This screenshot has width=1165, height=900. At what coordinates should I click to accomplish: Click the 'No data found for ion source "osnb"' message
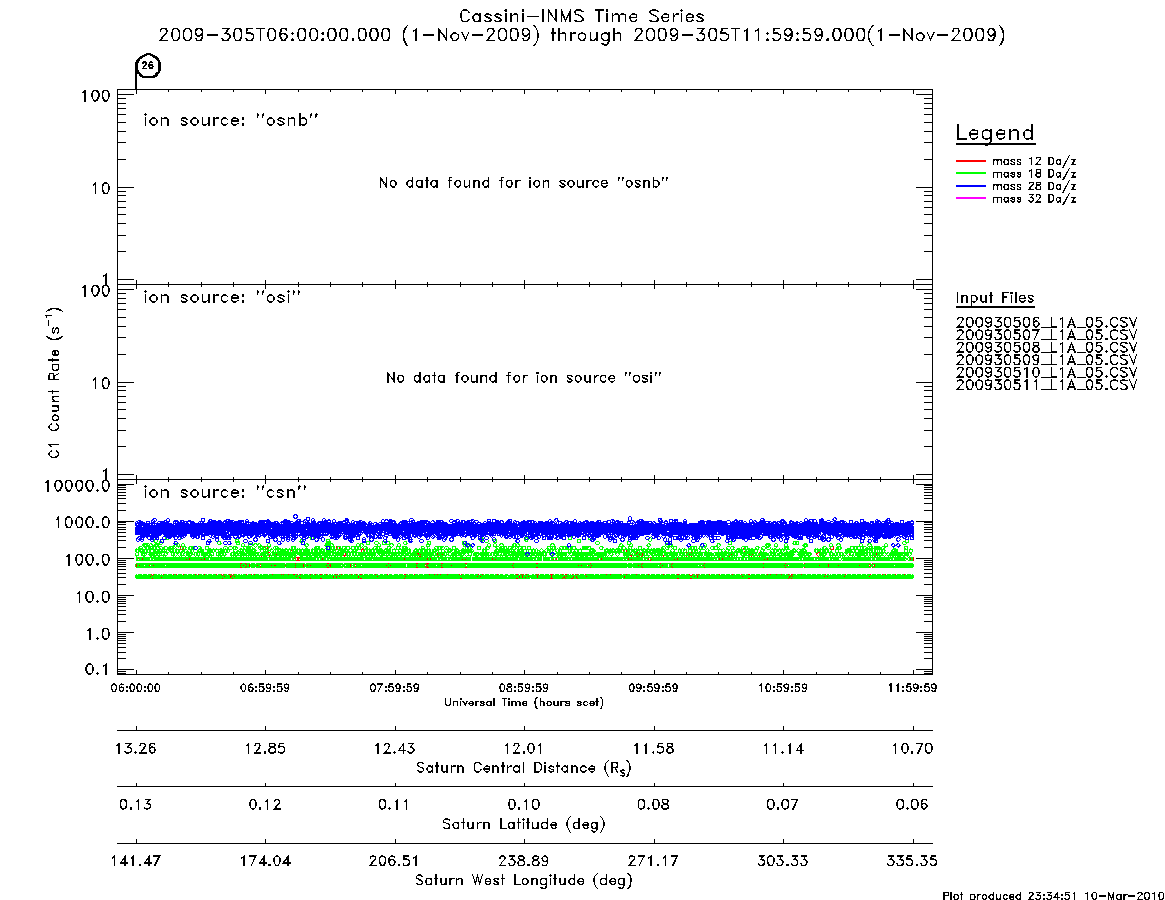pos(524,183)
